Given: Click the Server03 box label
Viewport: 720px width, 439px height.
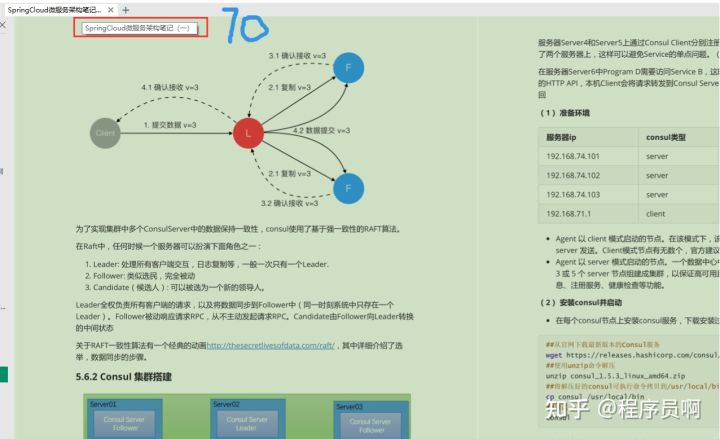Looking at the screenshot, I should pyautogui.click(x=349, y=406).
